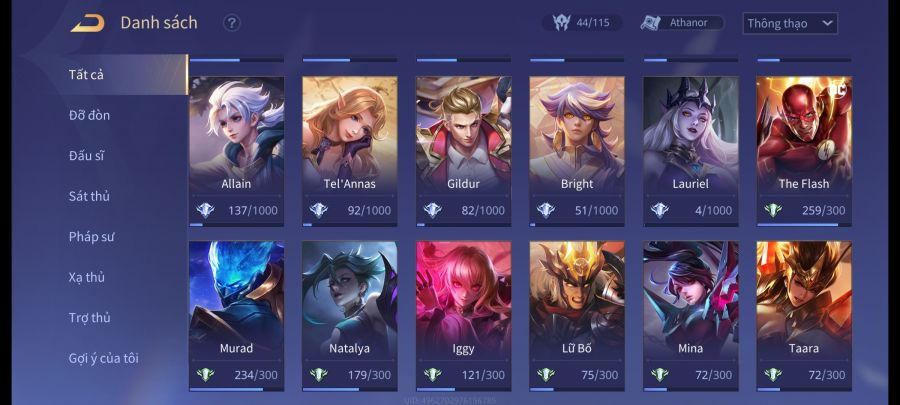Switch to the Sát thủ tab
Image resolution: width=900 pixels, height=405 pixels.
[89, 196]
